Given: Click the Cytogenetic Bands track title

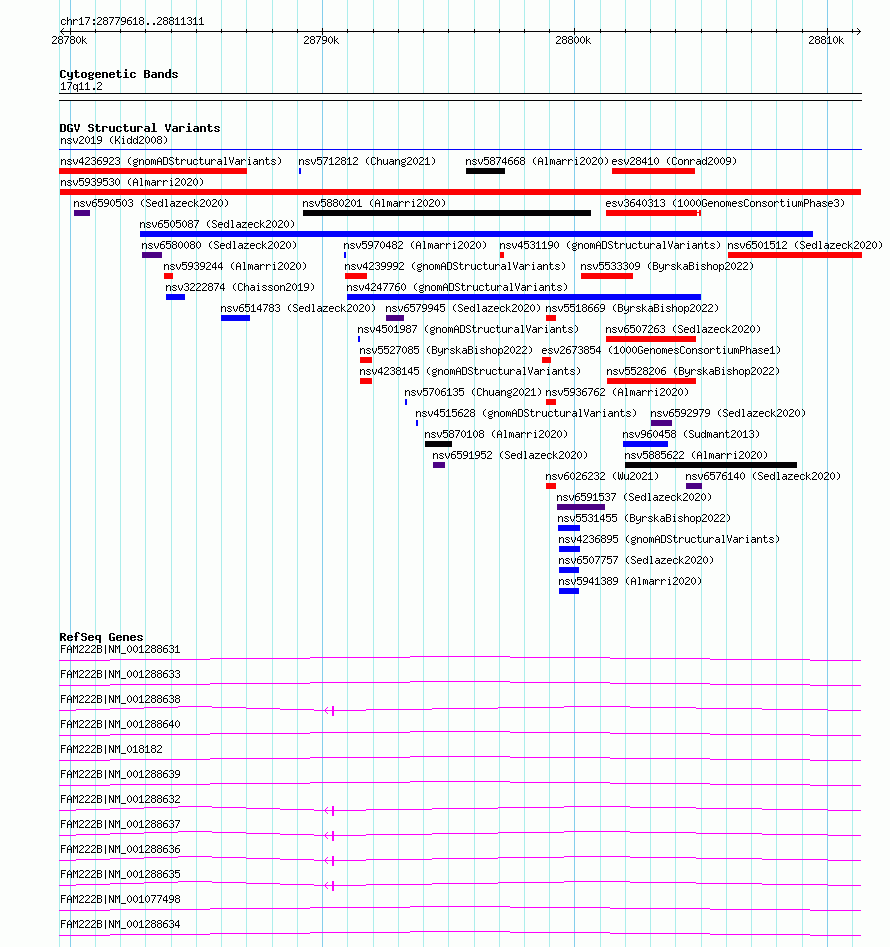Looking at the screenshot, I should tap(119, 74).
